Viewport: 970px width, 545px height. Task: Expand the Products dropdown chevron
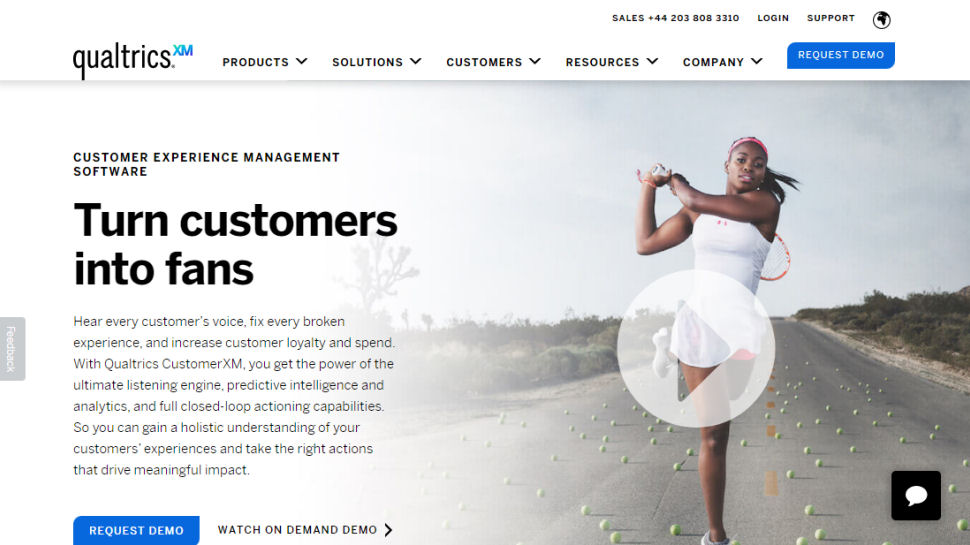tap(302, 61)
